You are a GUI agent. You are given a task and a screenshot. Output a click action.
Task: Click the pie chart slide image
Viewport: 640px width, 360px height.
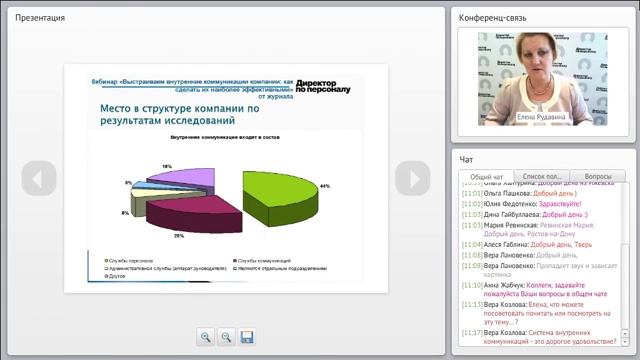coord(226,178)
